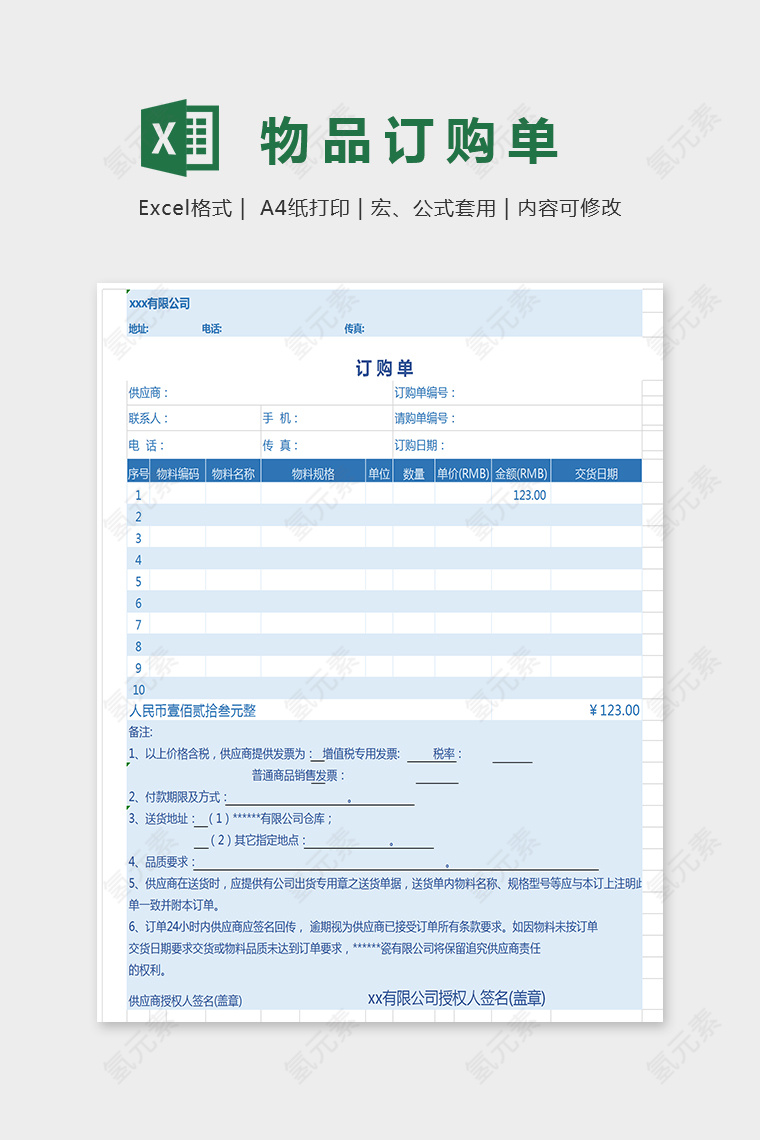
Task: Click the 物料名称 column header
Action: [233, 473]
